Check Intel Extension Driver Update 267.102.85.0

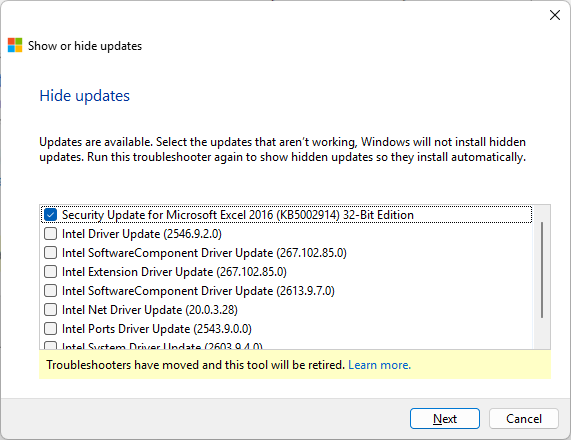point(50,271)
